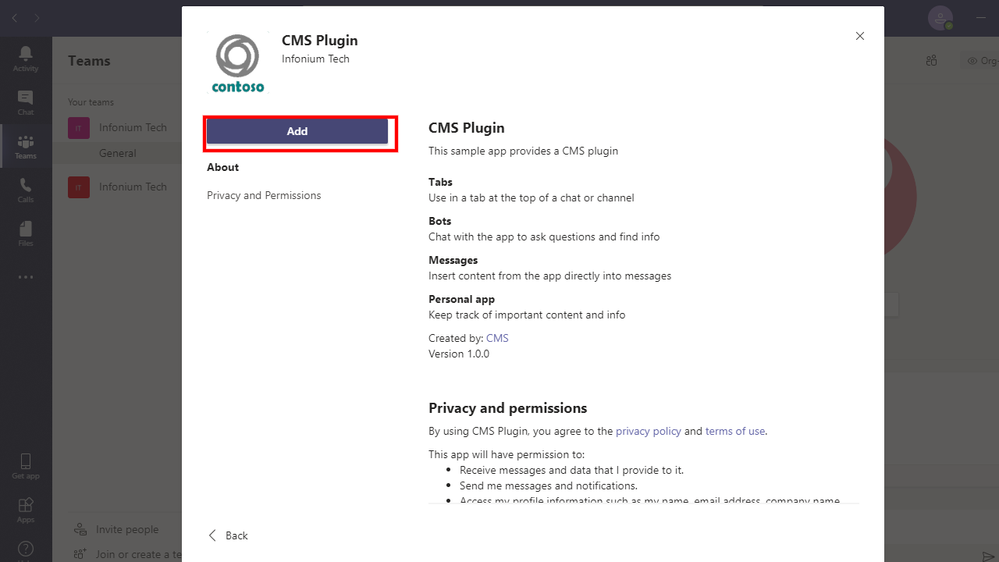Click the purple IT team avatar

79,128
